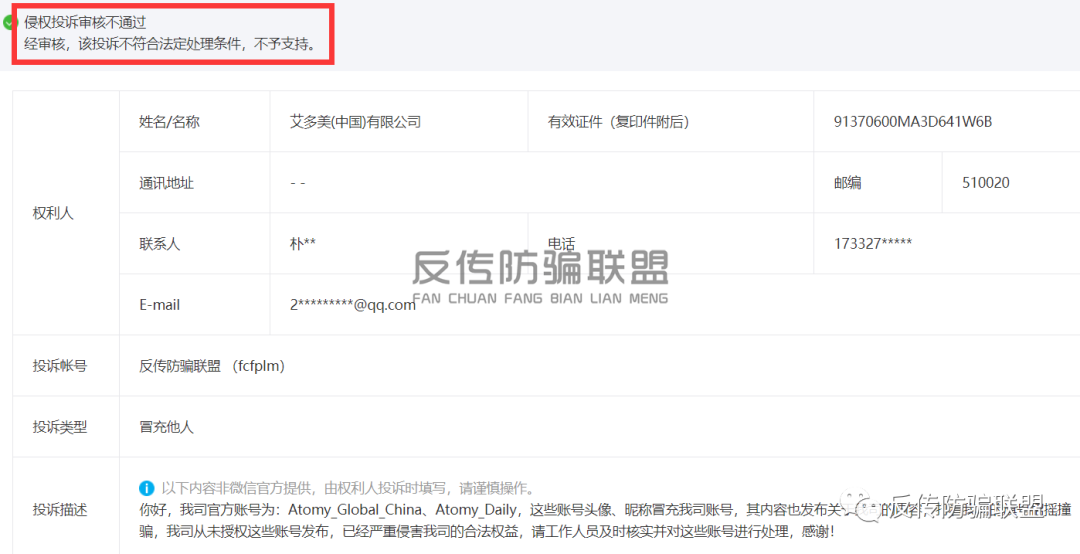Image resolution: width=1080 pixels, height=554 pixels.
Task: Click the '有效证件（复印件附后）' label
Action: tap(619, 123)
